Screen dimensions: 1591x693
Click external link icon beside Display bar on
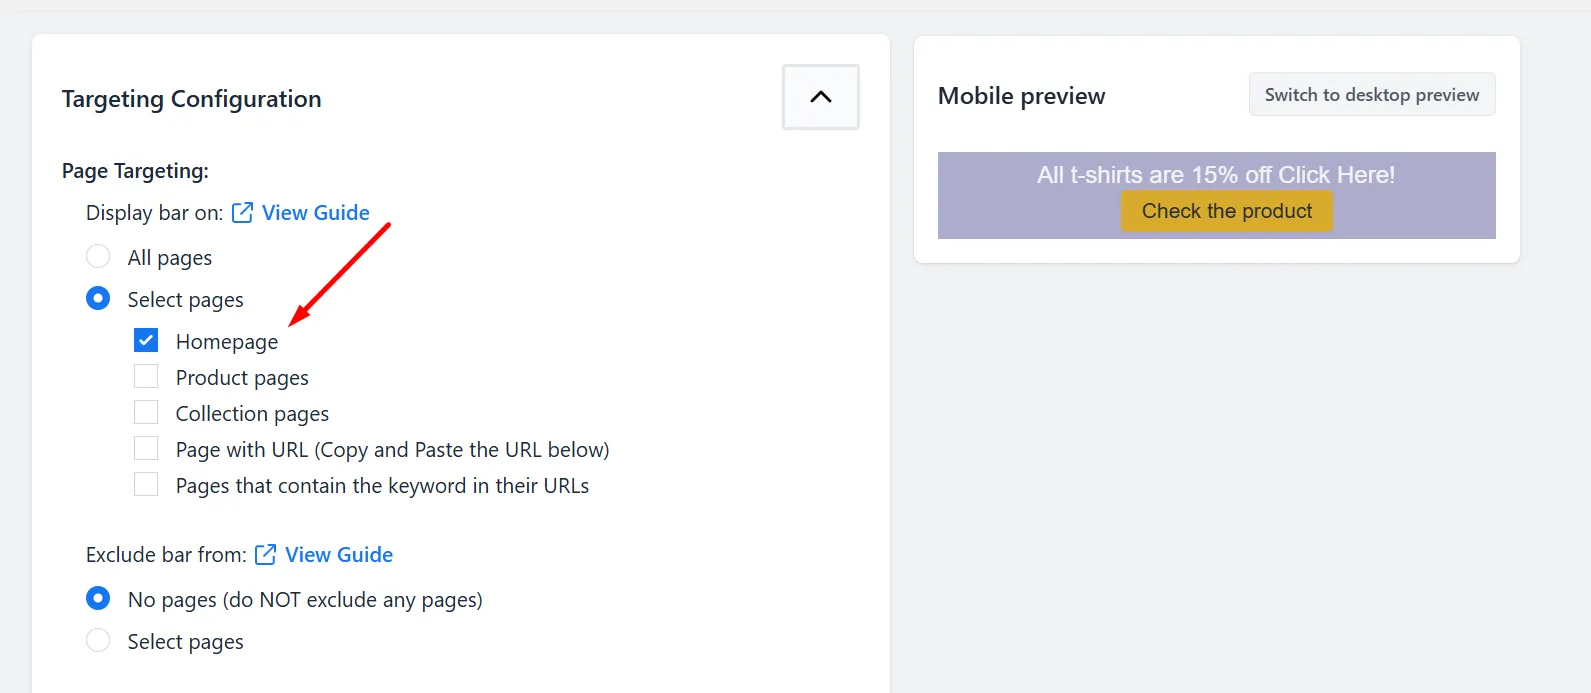pyautogui.click(x=242, y=213)
